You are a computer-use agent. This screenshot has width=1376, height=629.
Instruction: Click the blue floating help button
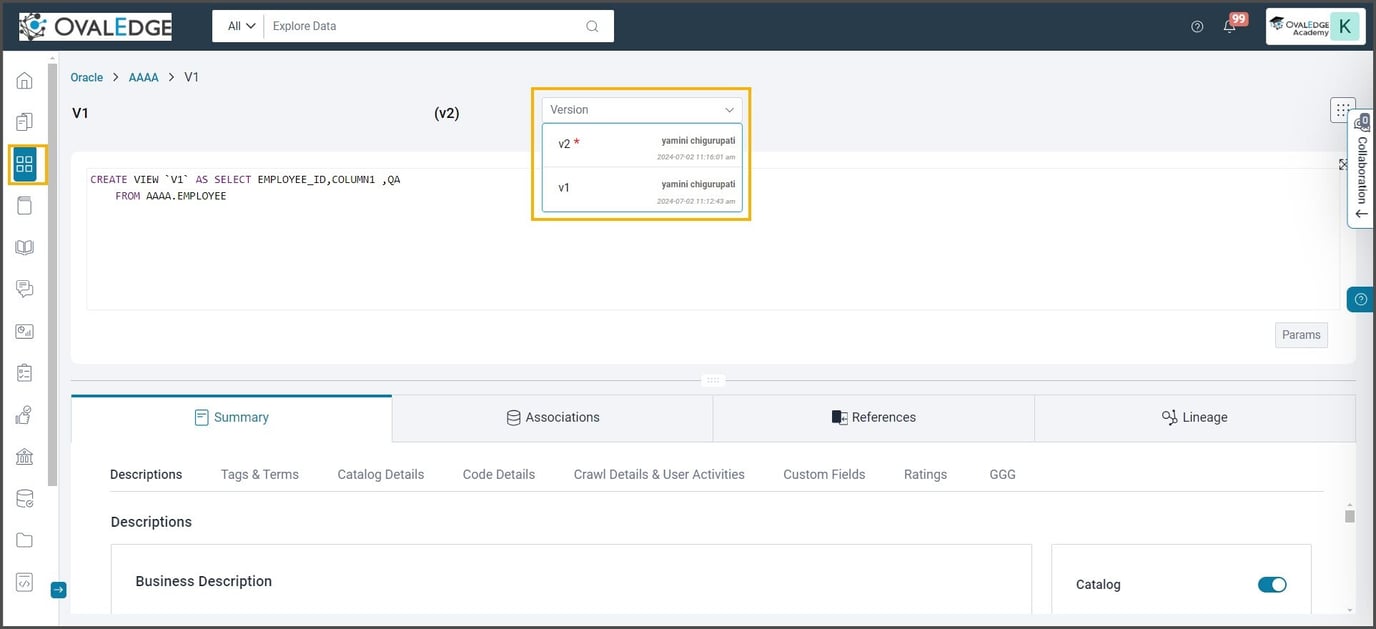[x=1361, y=299]
